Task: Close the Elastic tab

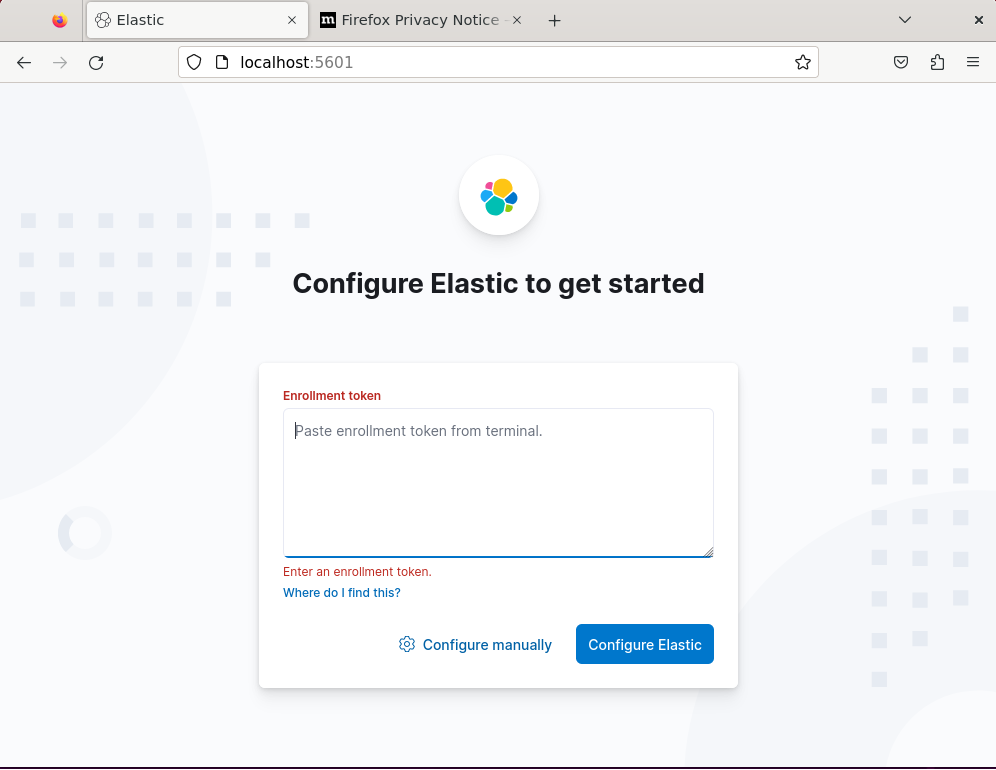Action: pos(292,20)
